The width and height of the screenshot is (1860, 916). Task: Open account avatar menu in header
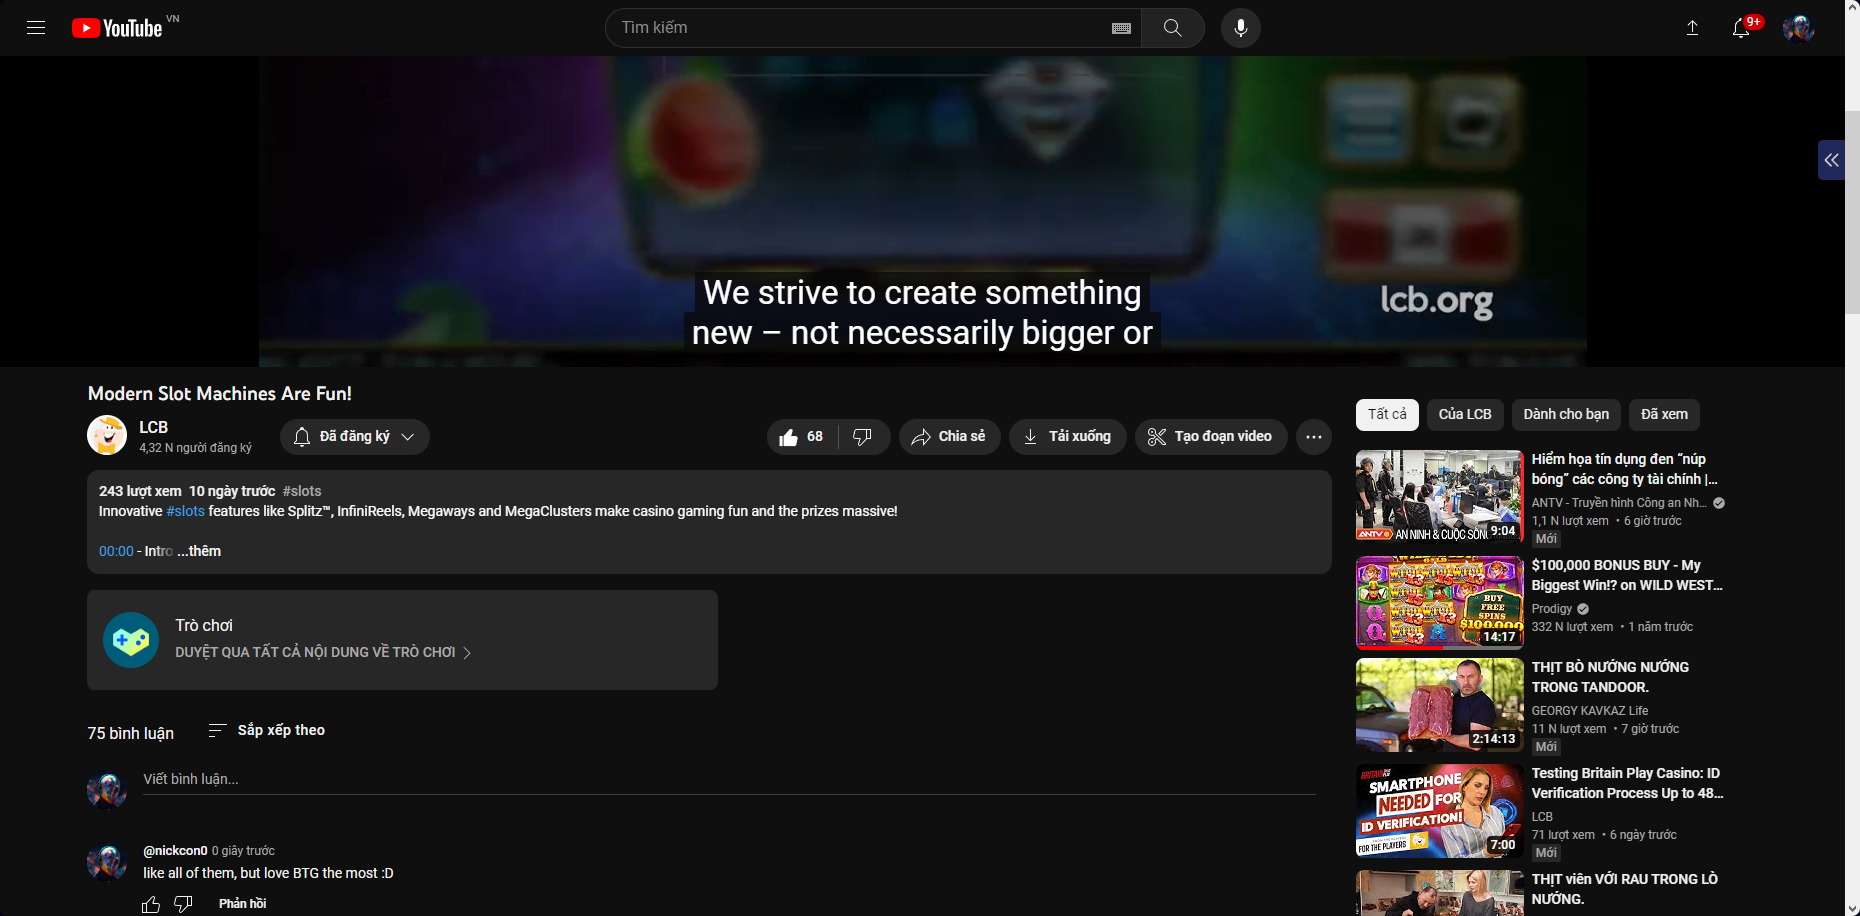pos(1799,28)
